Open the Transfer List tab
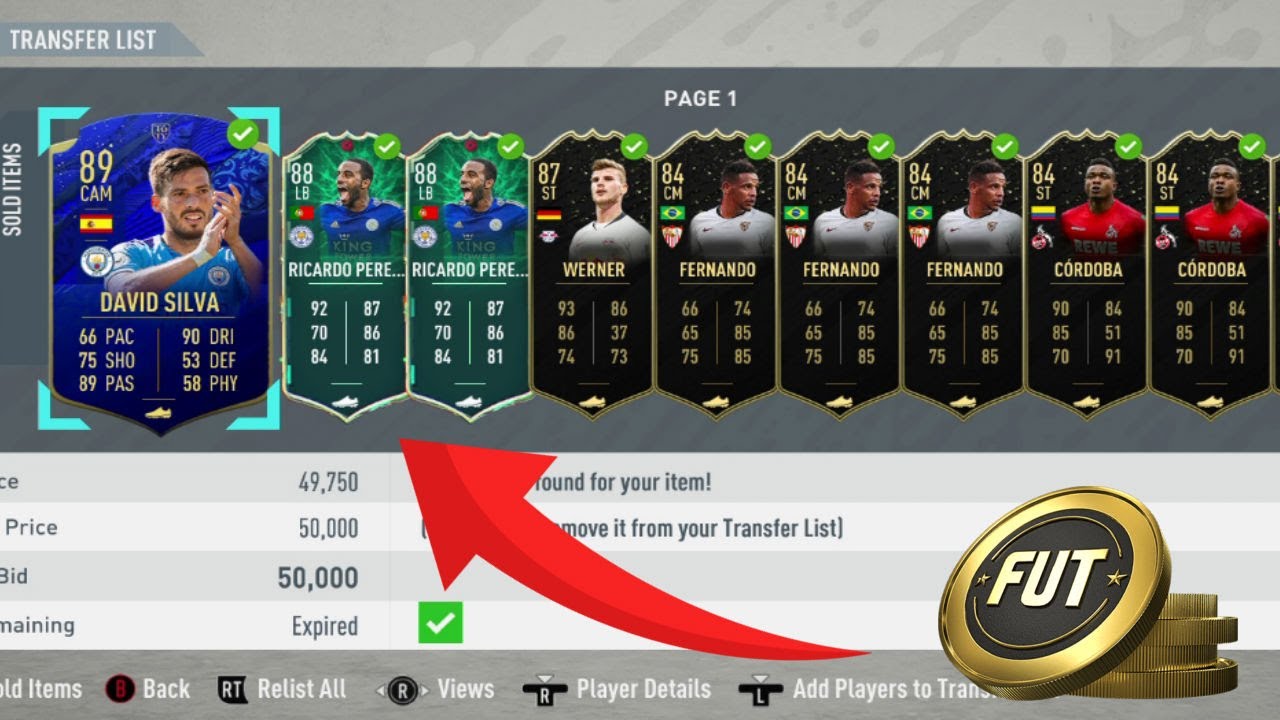The height and width of the screenshot is (720, 1280). point(83,40)
